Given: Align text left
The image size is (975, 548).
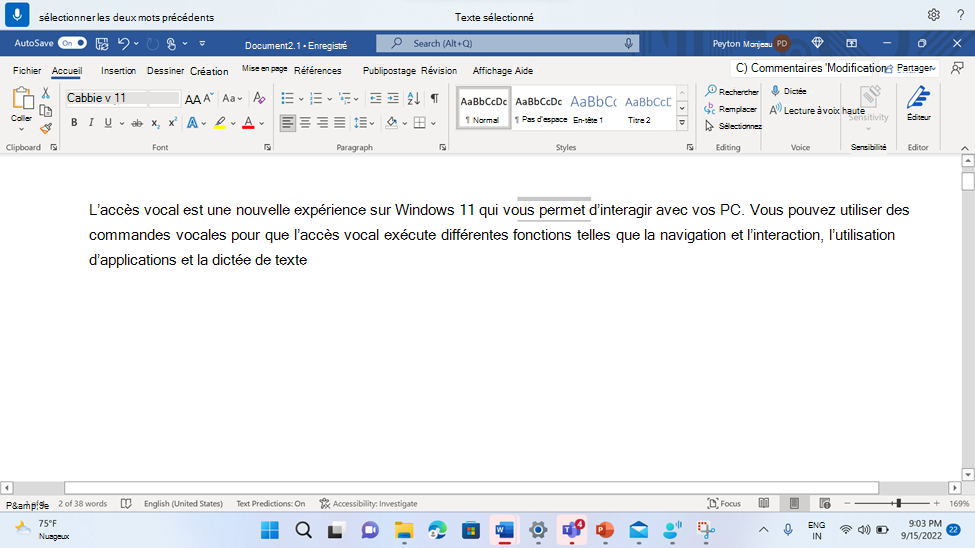Looking at the screenshot, I should tap(287, 123).
